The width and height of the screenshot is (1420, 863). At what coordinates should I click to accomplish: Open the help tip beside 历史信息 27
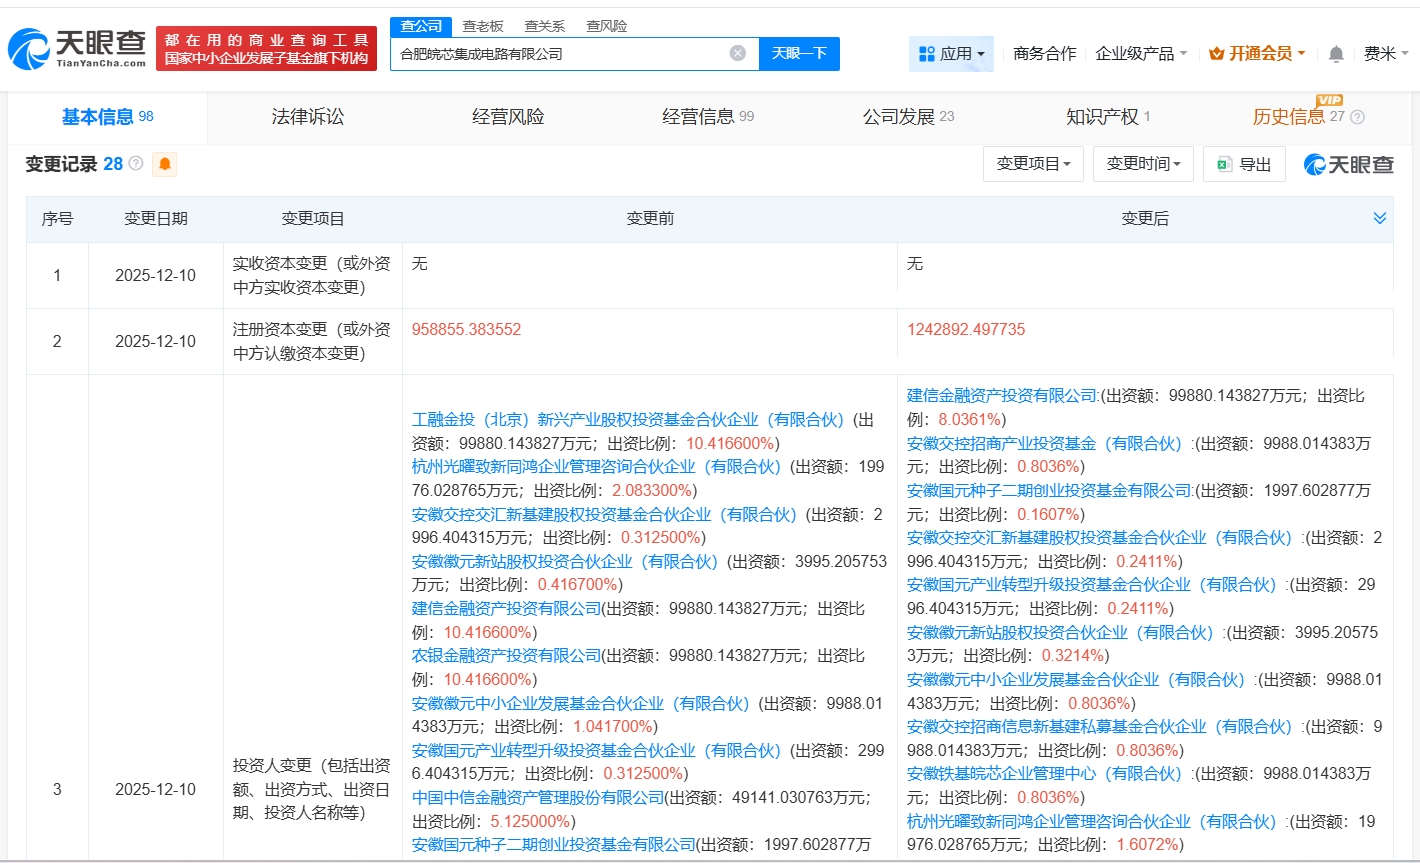[x=1356, y=116]
